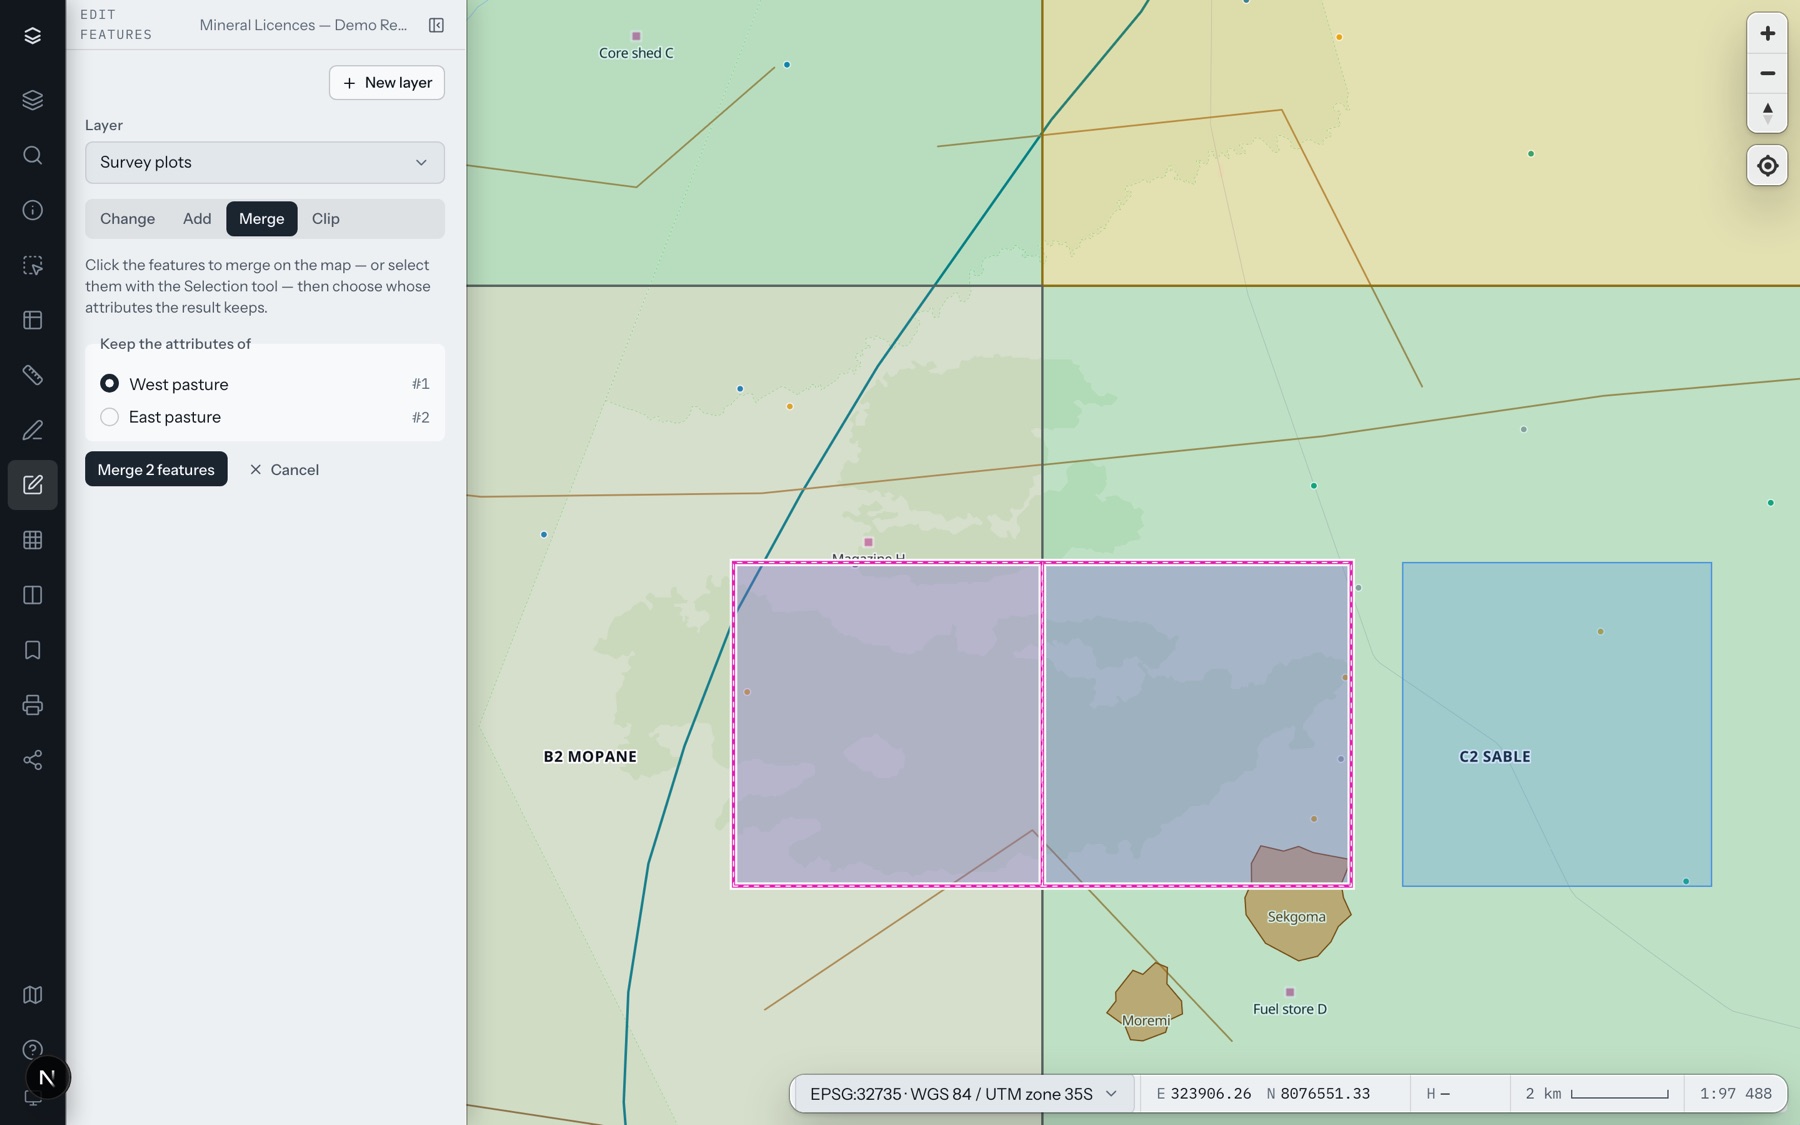Open the Share tool in the sidebar
Screen dimensions: 1800x1125
coord(32,760)
